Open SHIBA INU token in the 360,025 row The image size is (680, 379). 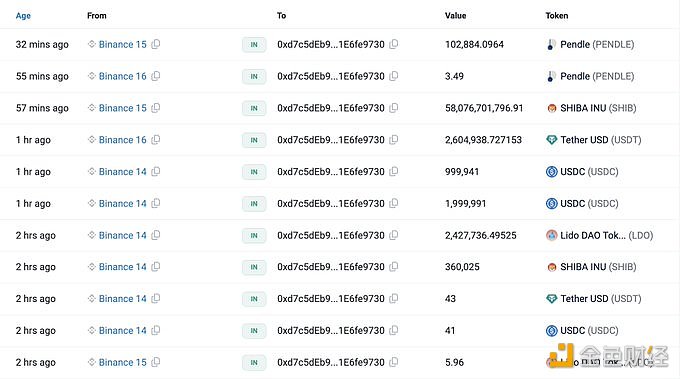coord(598,267)
